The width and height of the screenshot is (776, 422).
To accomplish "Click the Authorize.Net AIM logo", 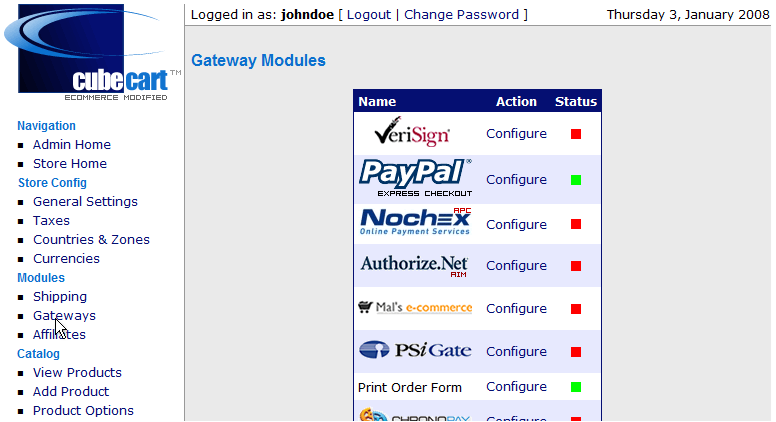I will click(414, 265).
